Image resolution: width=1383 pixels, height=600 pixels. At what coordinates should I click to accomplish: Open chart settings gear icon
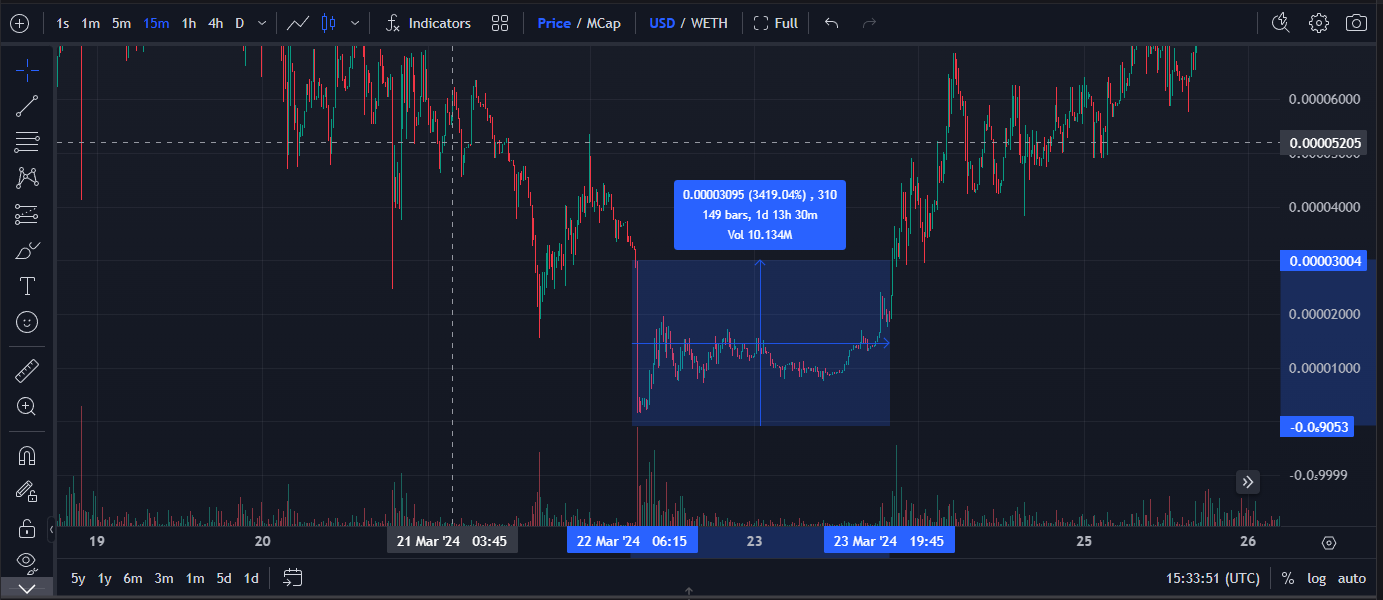pyautogui.click(x=1319, y=23)
